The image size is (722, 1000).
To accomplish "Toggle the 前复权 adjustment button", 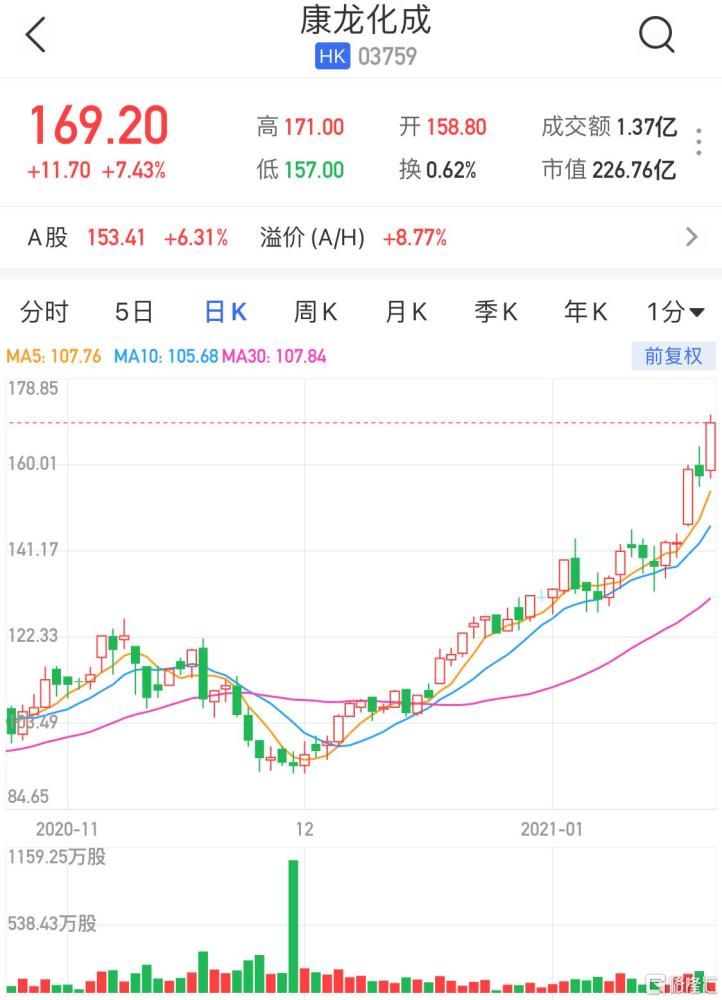I will tap(674, 356).
